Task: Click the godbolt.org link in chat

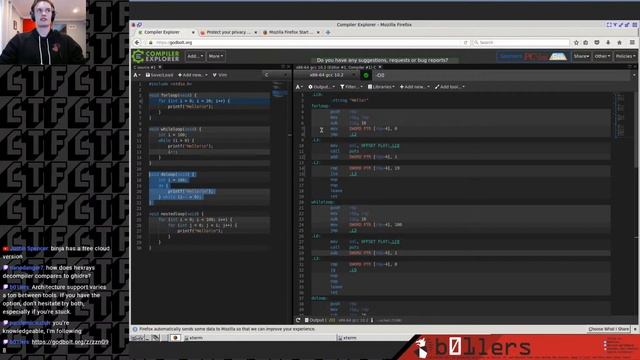Action: (x=70, y=342)
